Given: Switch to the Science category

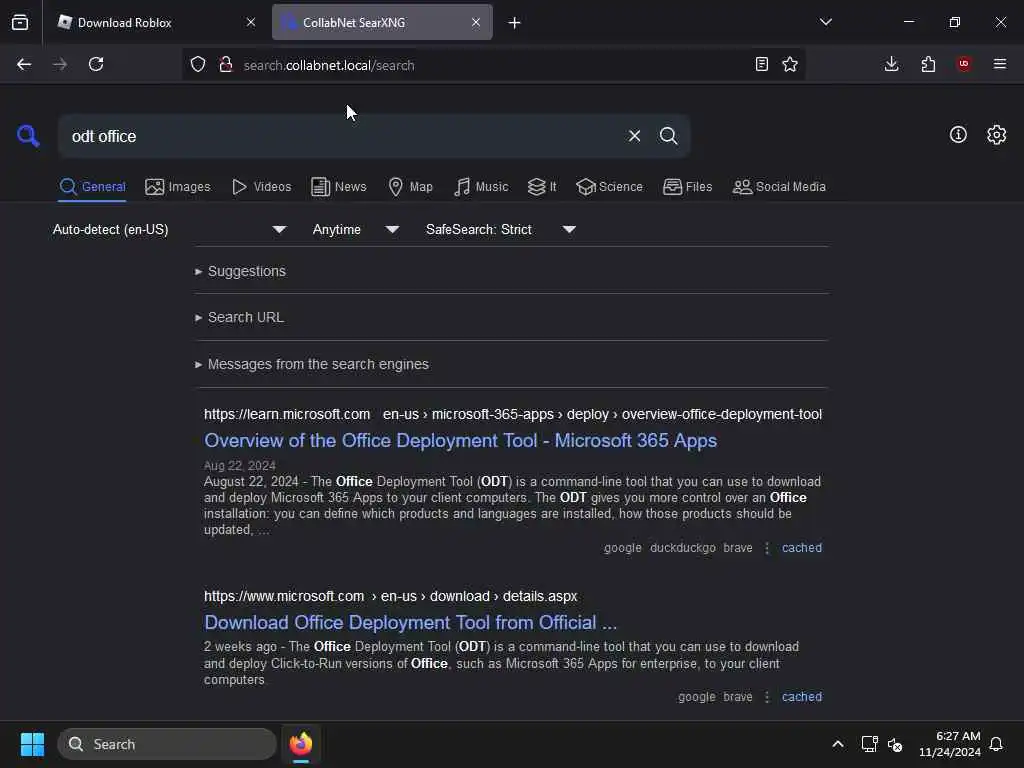Looking at the screenshot, I should pyautogui.click(x=610, y=187).
